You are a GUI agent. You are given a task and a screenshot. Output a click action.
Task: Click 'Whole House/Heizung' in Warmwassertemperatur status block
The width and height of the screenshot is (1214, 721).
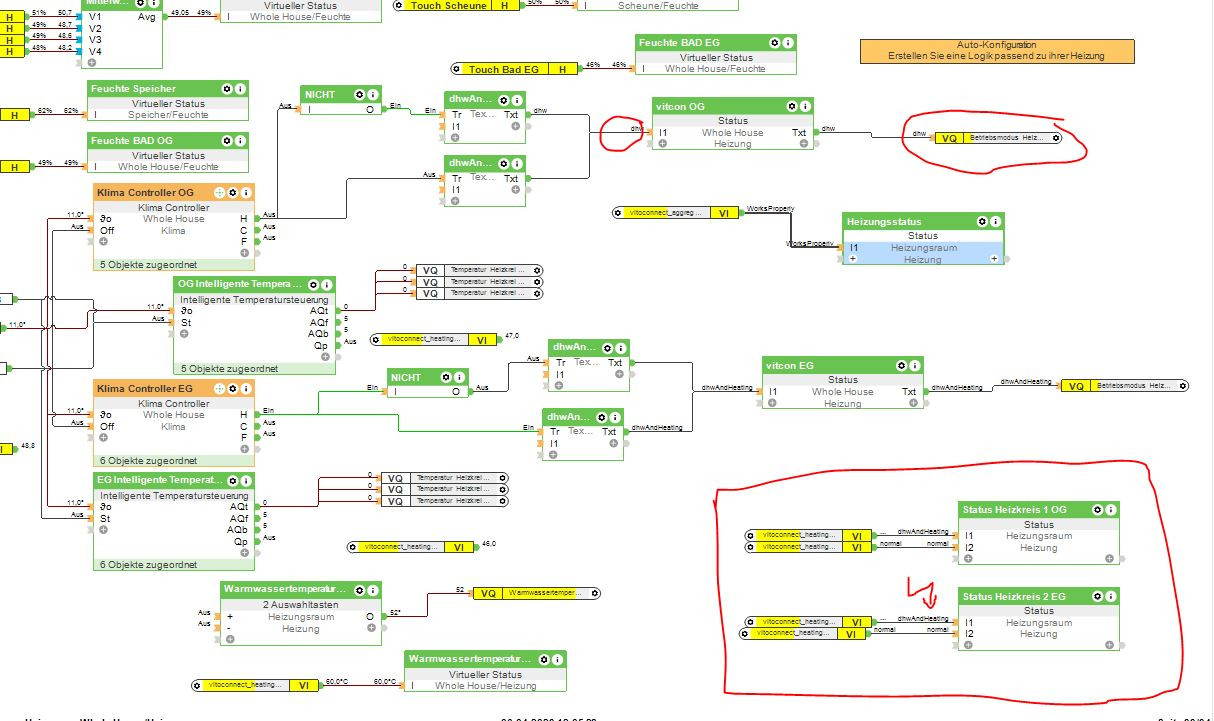[486, 685]
